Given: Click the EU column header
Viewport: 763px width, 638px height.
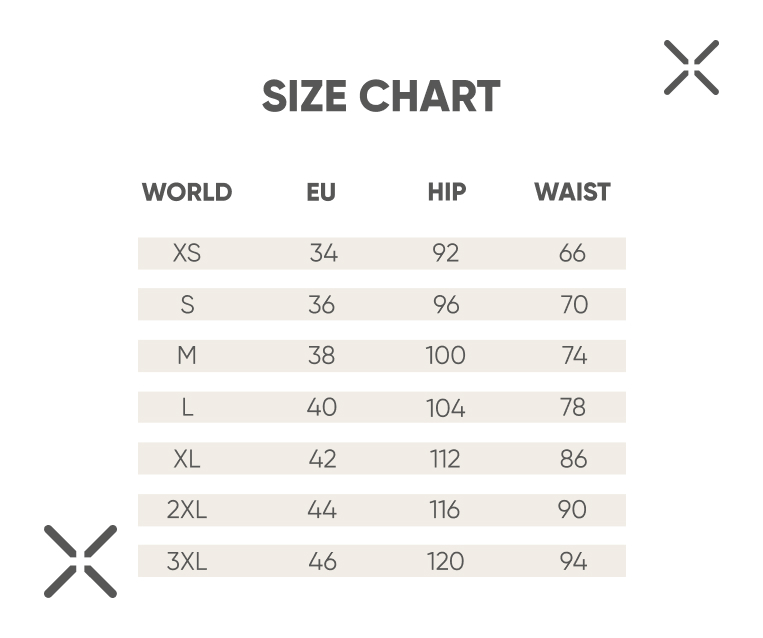Looking at the screenshot, I should pyautogui.click(x=321, y=192).
